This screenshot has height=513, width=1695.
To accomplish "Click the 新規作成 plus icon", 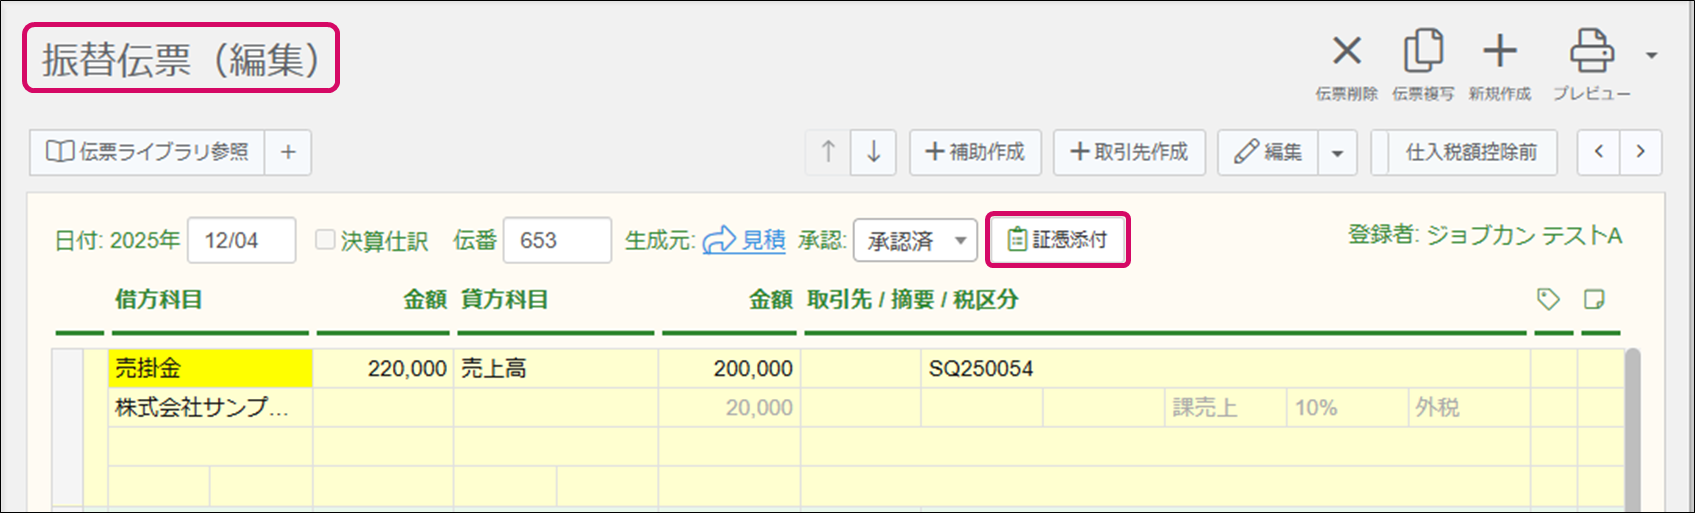I will (x=1499, y=52).
